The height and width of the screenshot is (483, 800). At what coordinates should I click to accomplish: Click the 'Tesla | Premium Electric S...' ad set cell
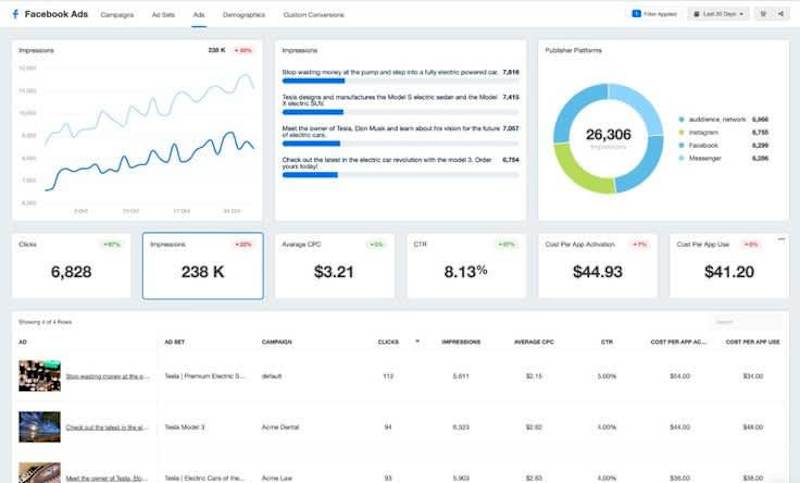[x=205, y=376]
